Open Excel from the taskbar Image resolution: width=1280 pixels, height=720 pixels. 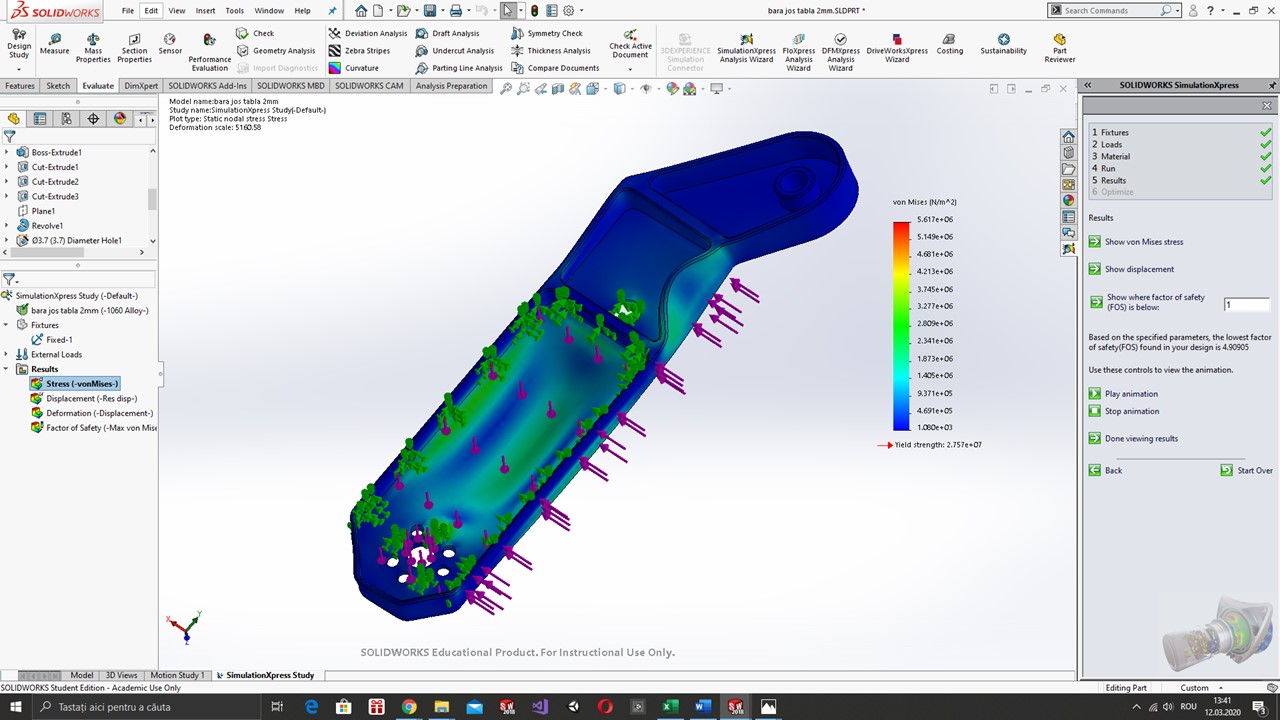[x=670, y=707]
